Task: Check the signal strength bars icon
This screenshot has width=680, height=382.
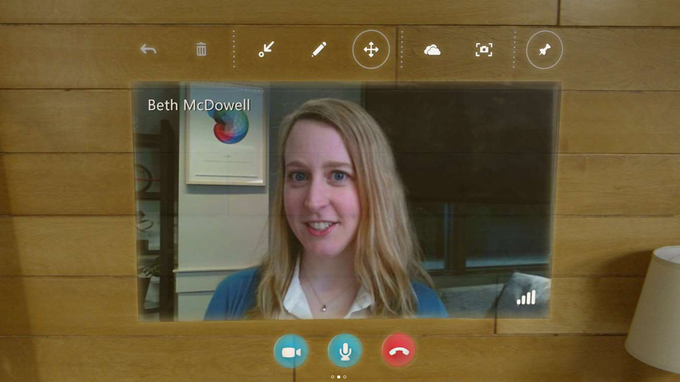Action: 526,298
